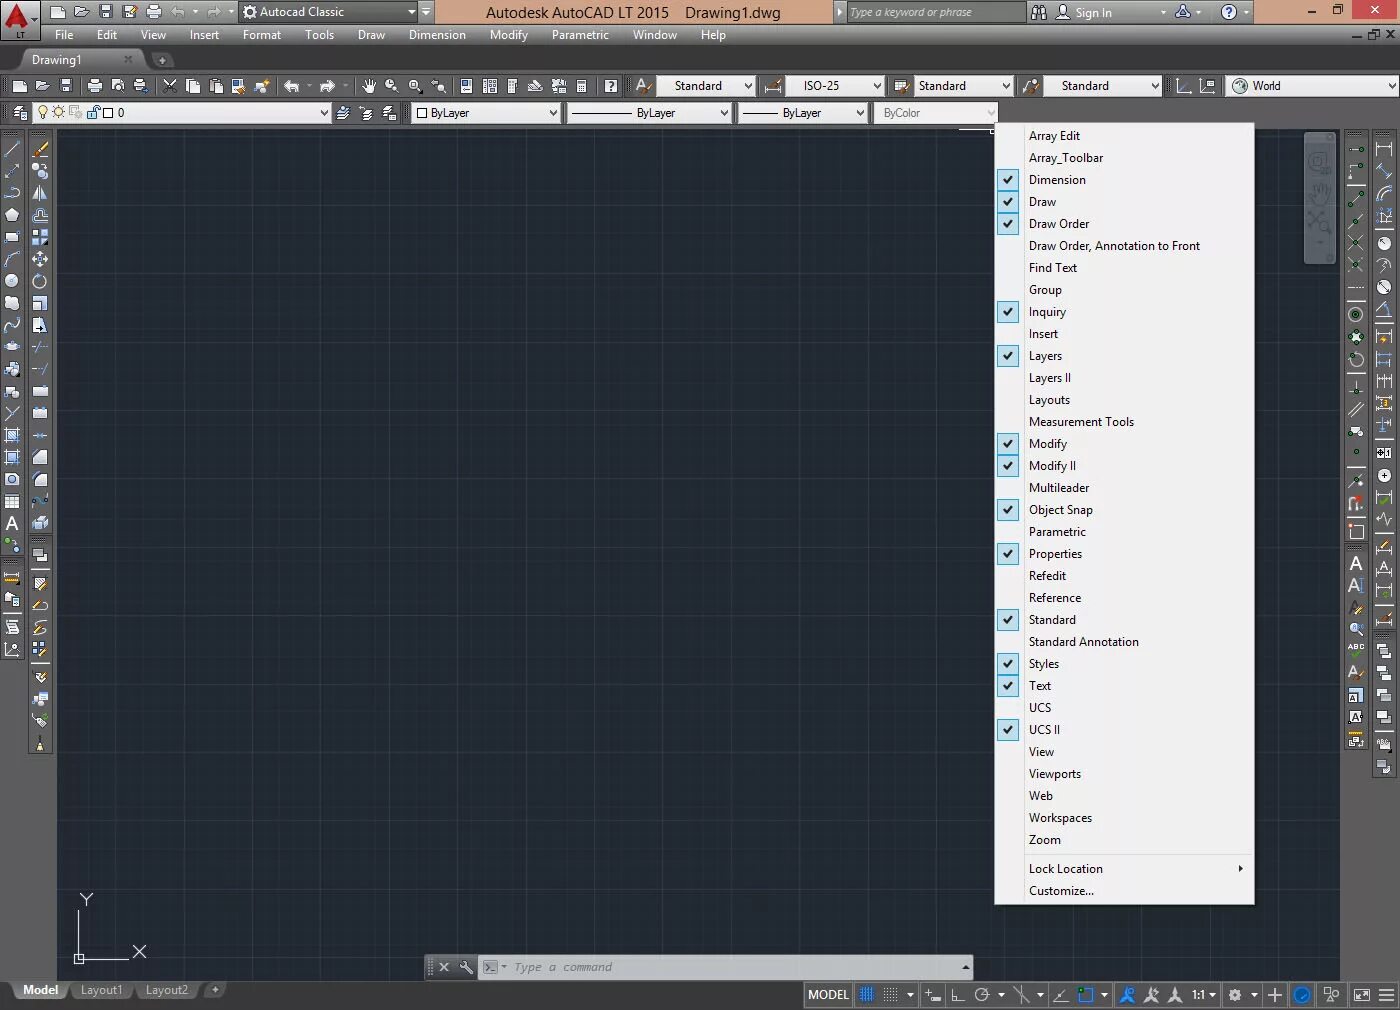Open the ByLayer color dropdown
This screenshot has width=1400, height=1010.
(486, 113)
